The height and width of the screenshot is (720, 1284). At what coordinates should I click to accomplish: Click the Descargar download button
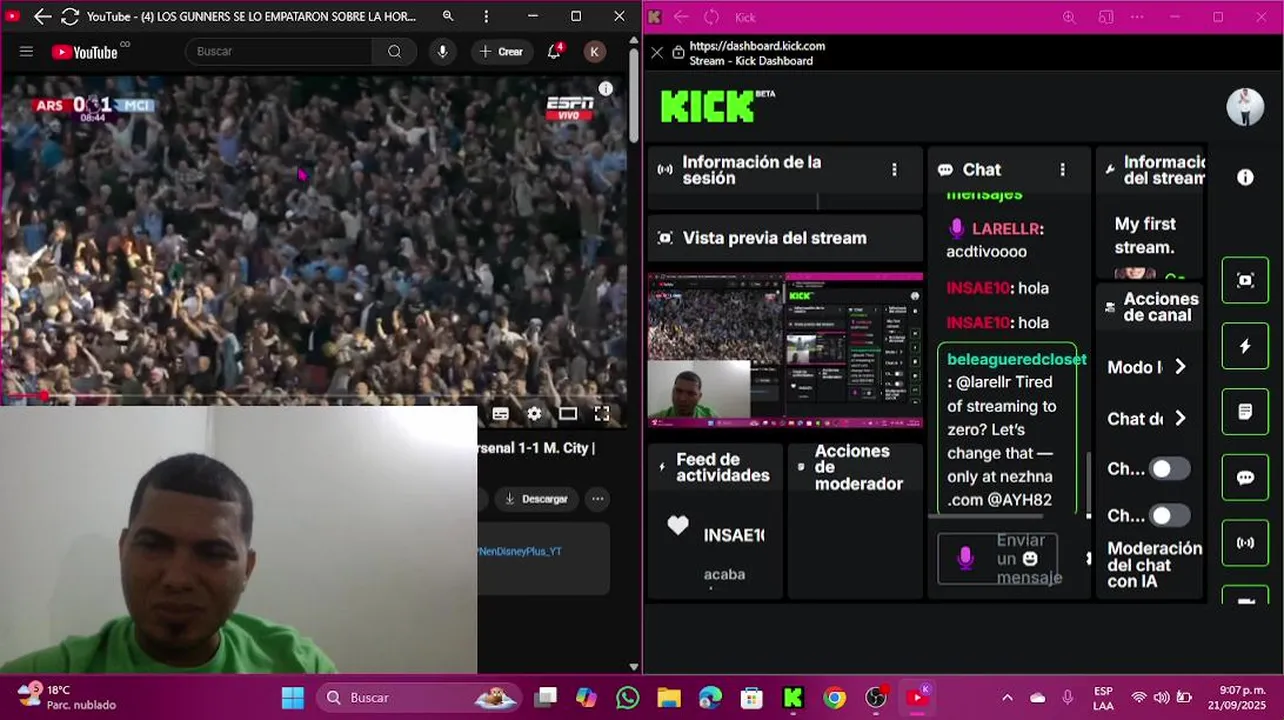coord(537,499)
